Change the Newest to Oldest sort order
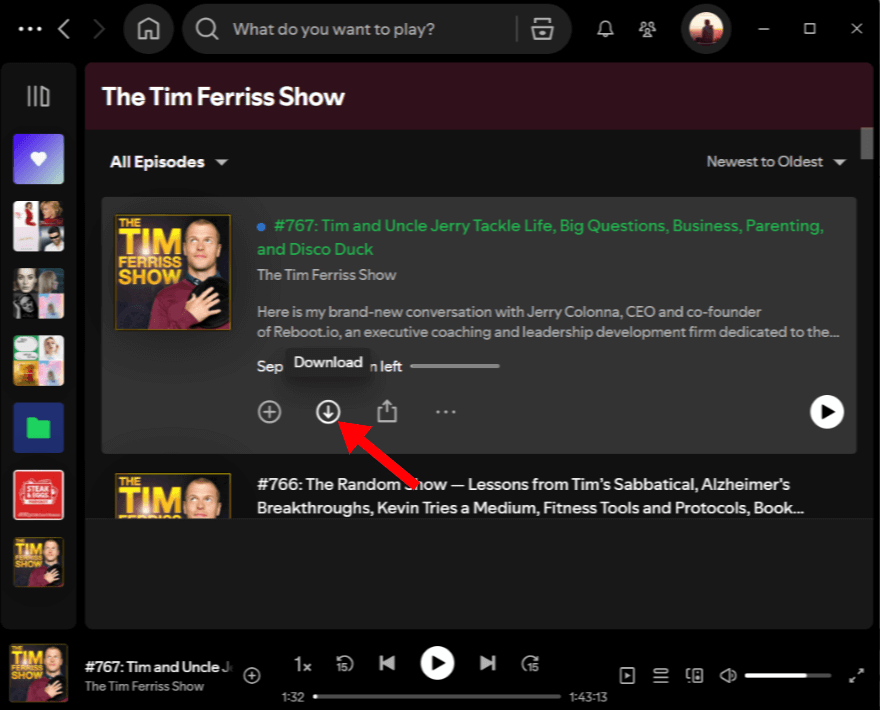 pyautogui.click(x=776, y=162)
